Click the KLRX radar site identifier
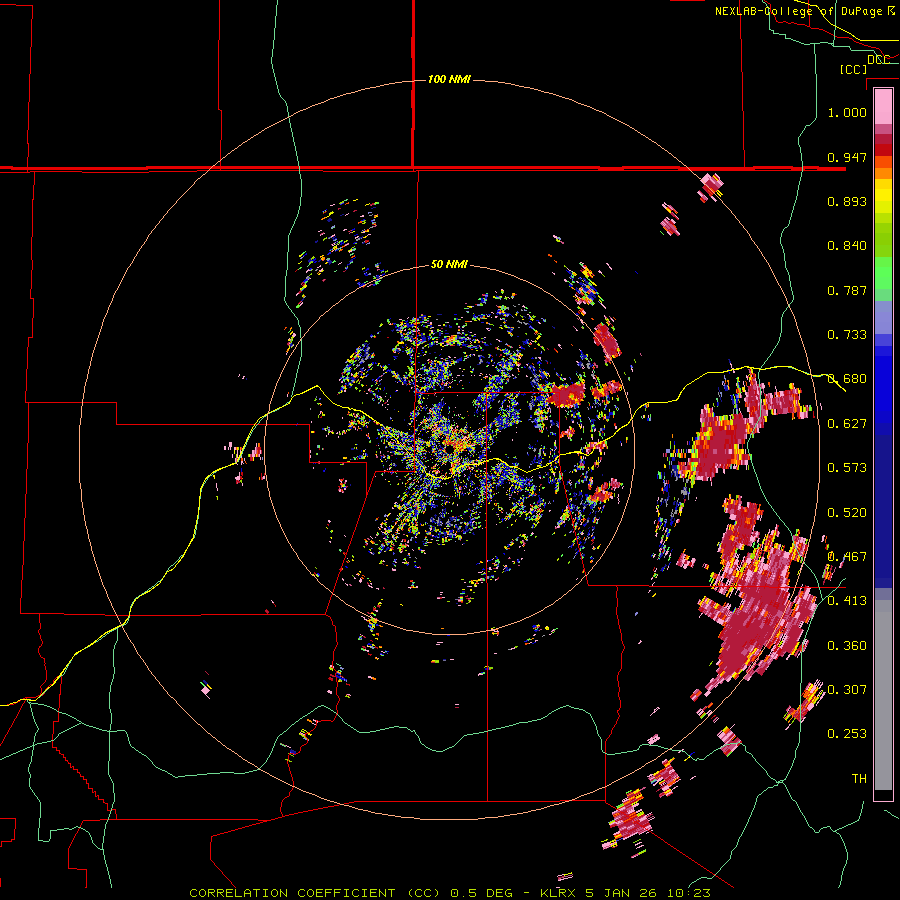 pos(559,893)
